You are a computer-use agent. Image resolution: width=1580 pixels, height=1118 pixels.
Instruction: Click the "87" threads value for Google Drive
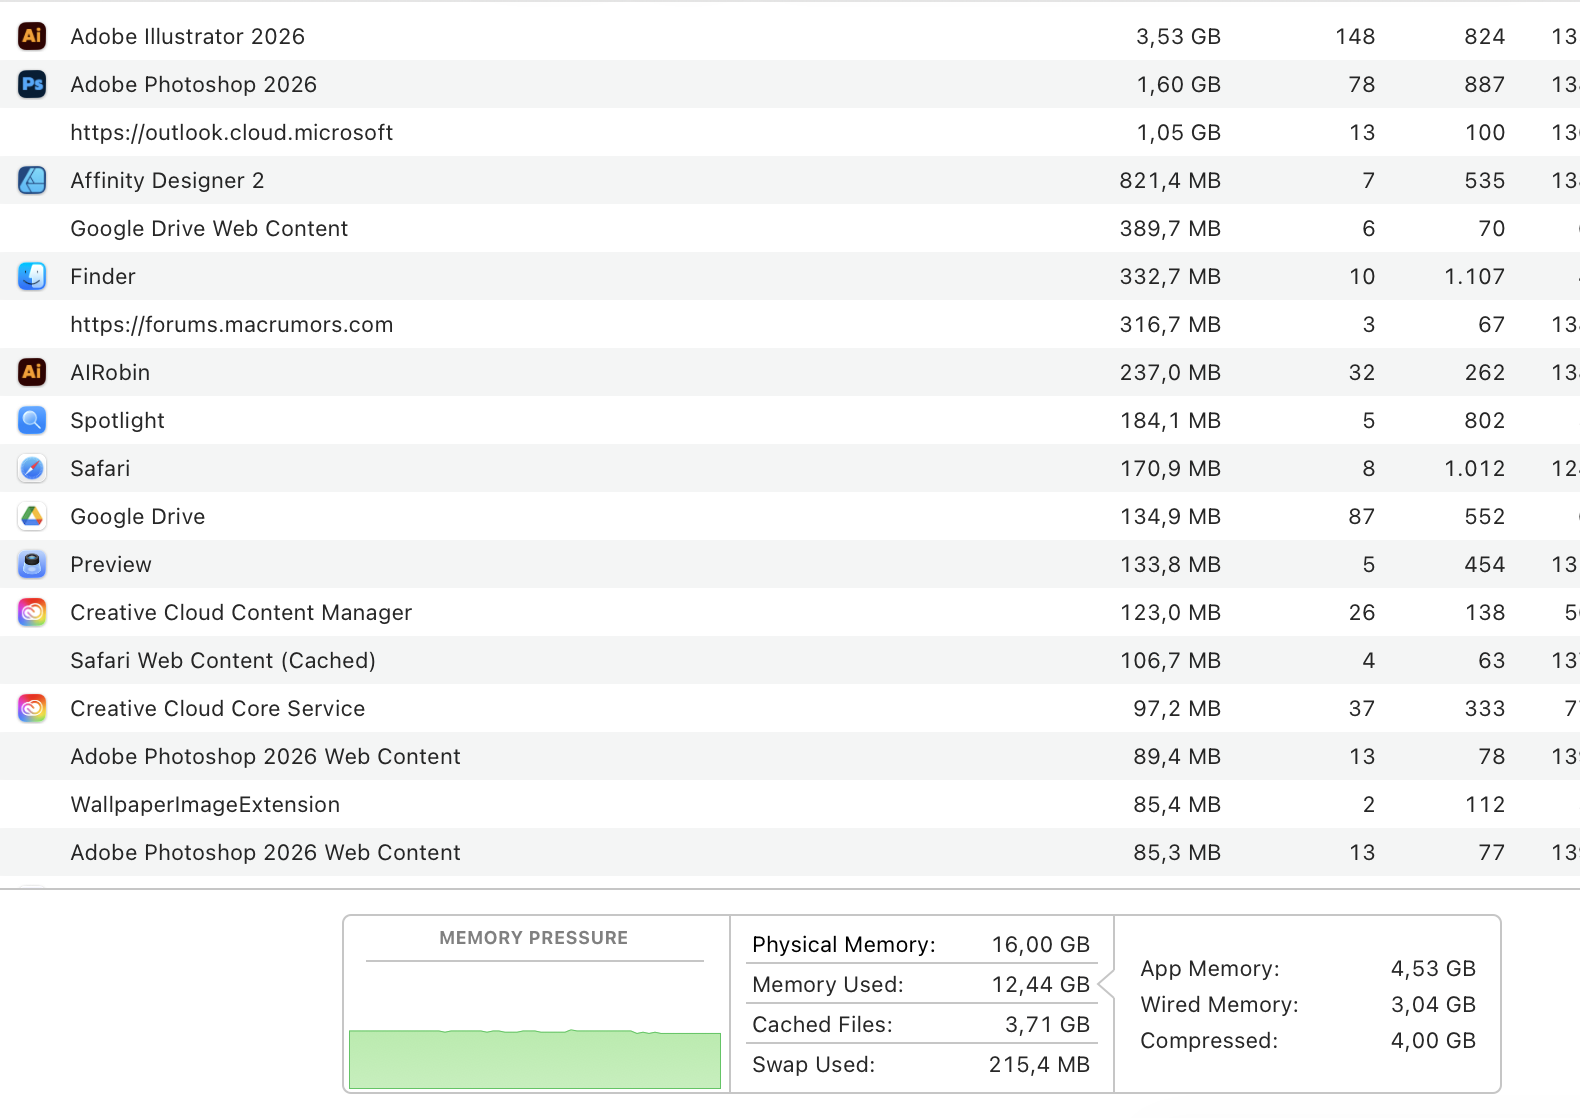(1362, 516)
